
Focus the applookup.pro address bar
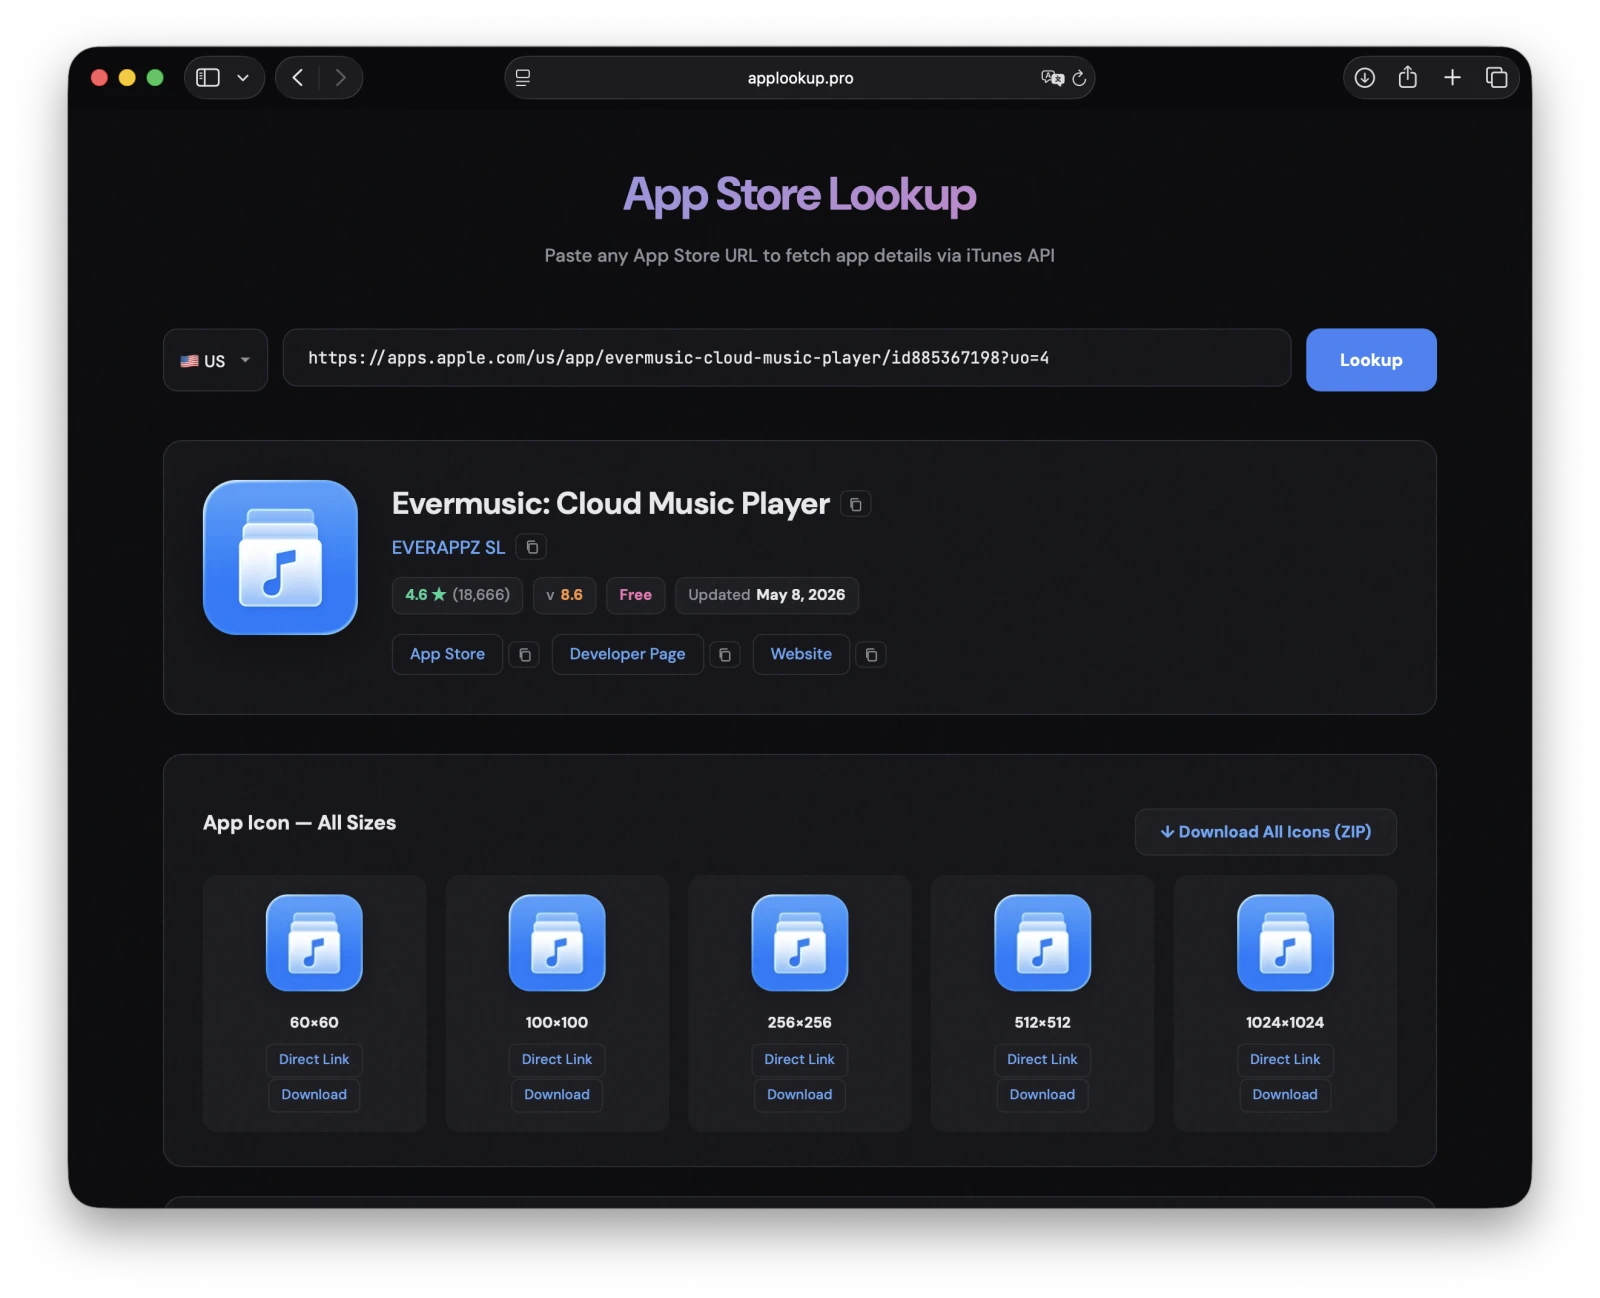tap(800, 78)
